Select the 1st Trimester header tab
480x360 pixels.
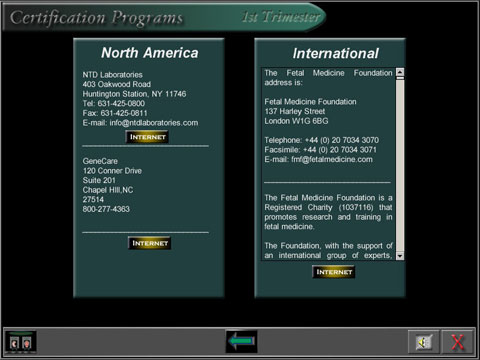coord(281,17)
